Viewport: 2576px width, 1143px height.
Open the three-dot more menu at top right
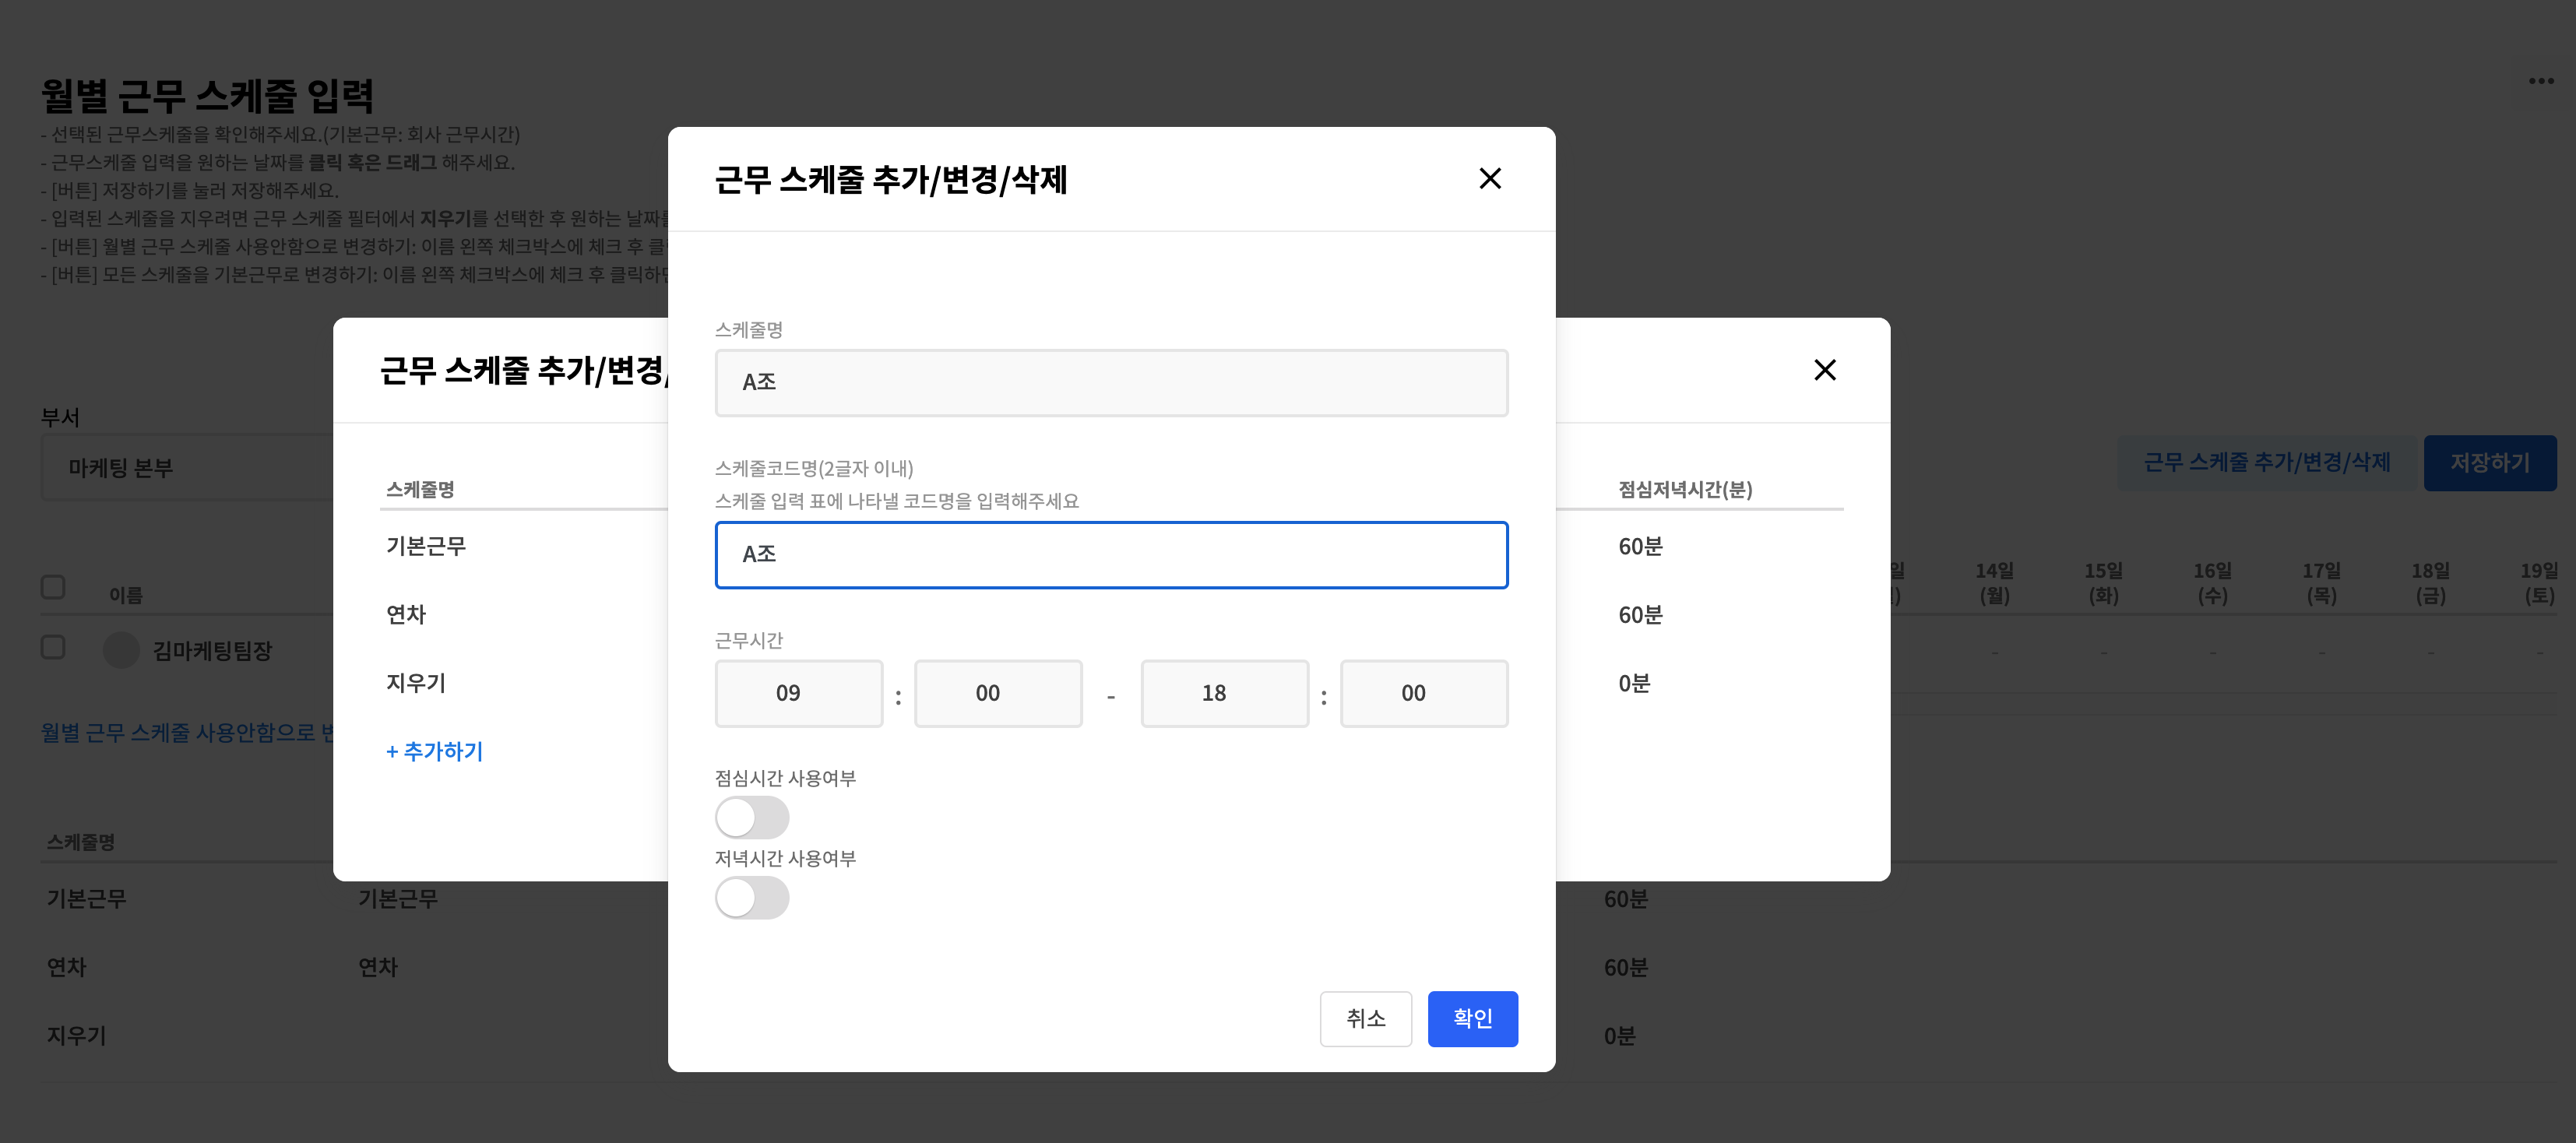tap(2541, 81)
